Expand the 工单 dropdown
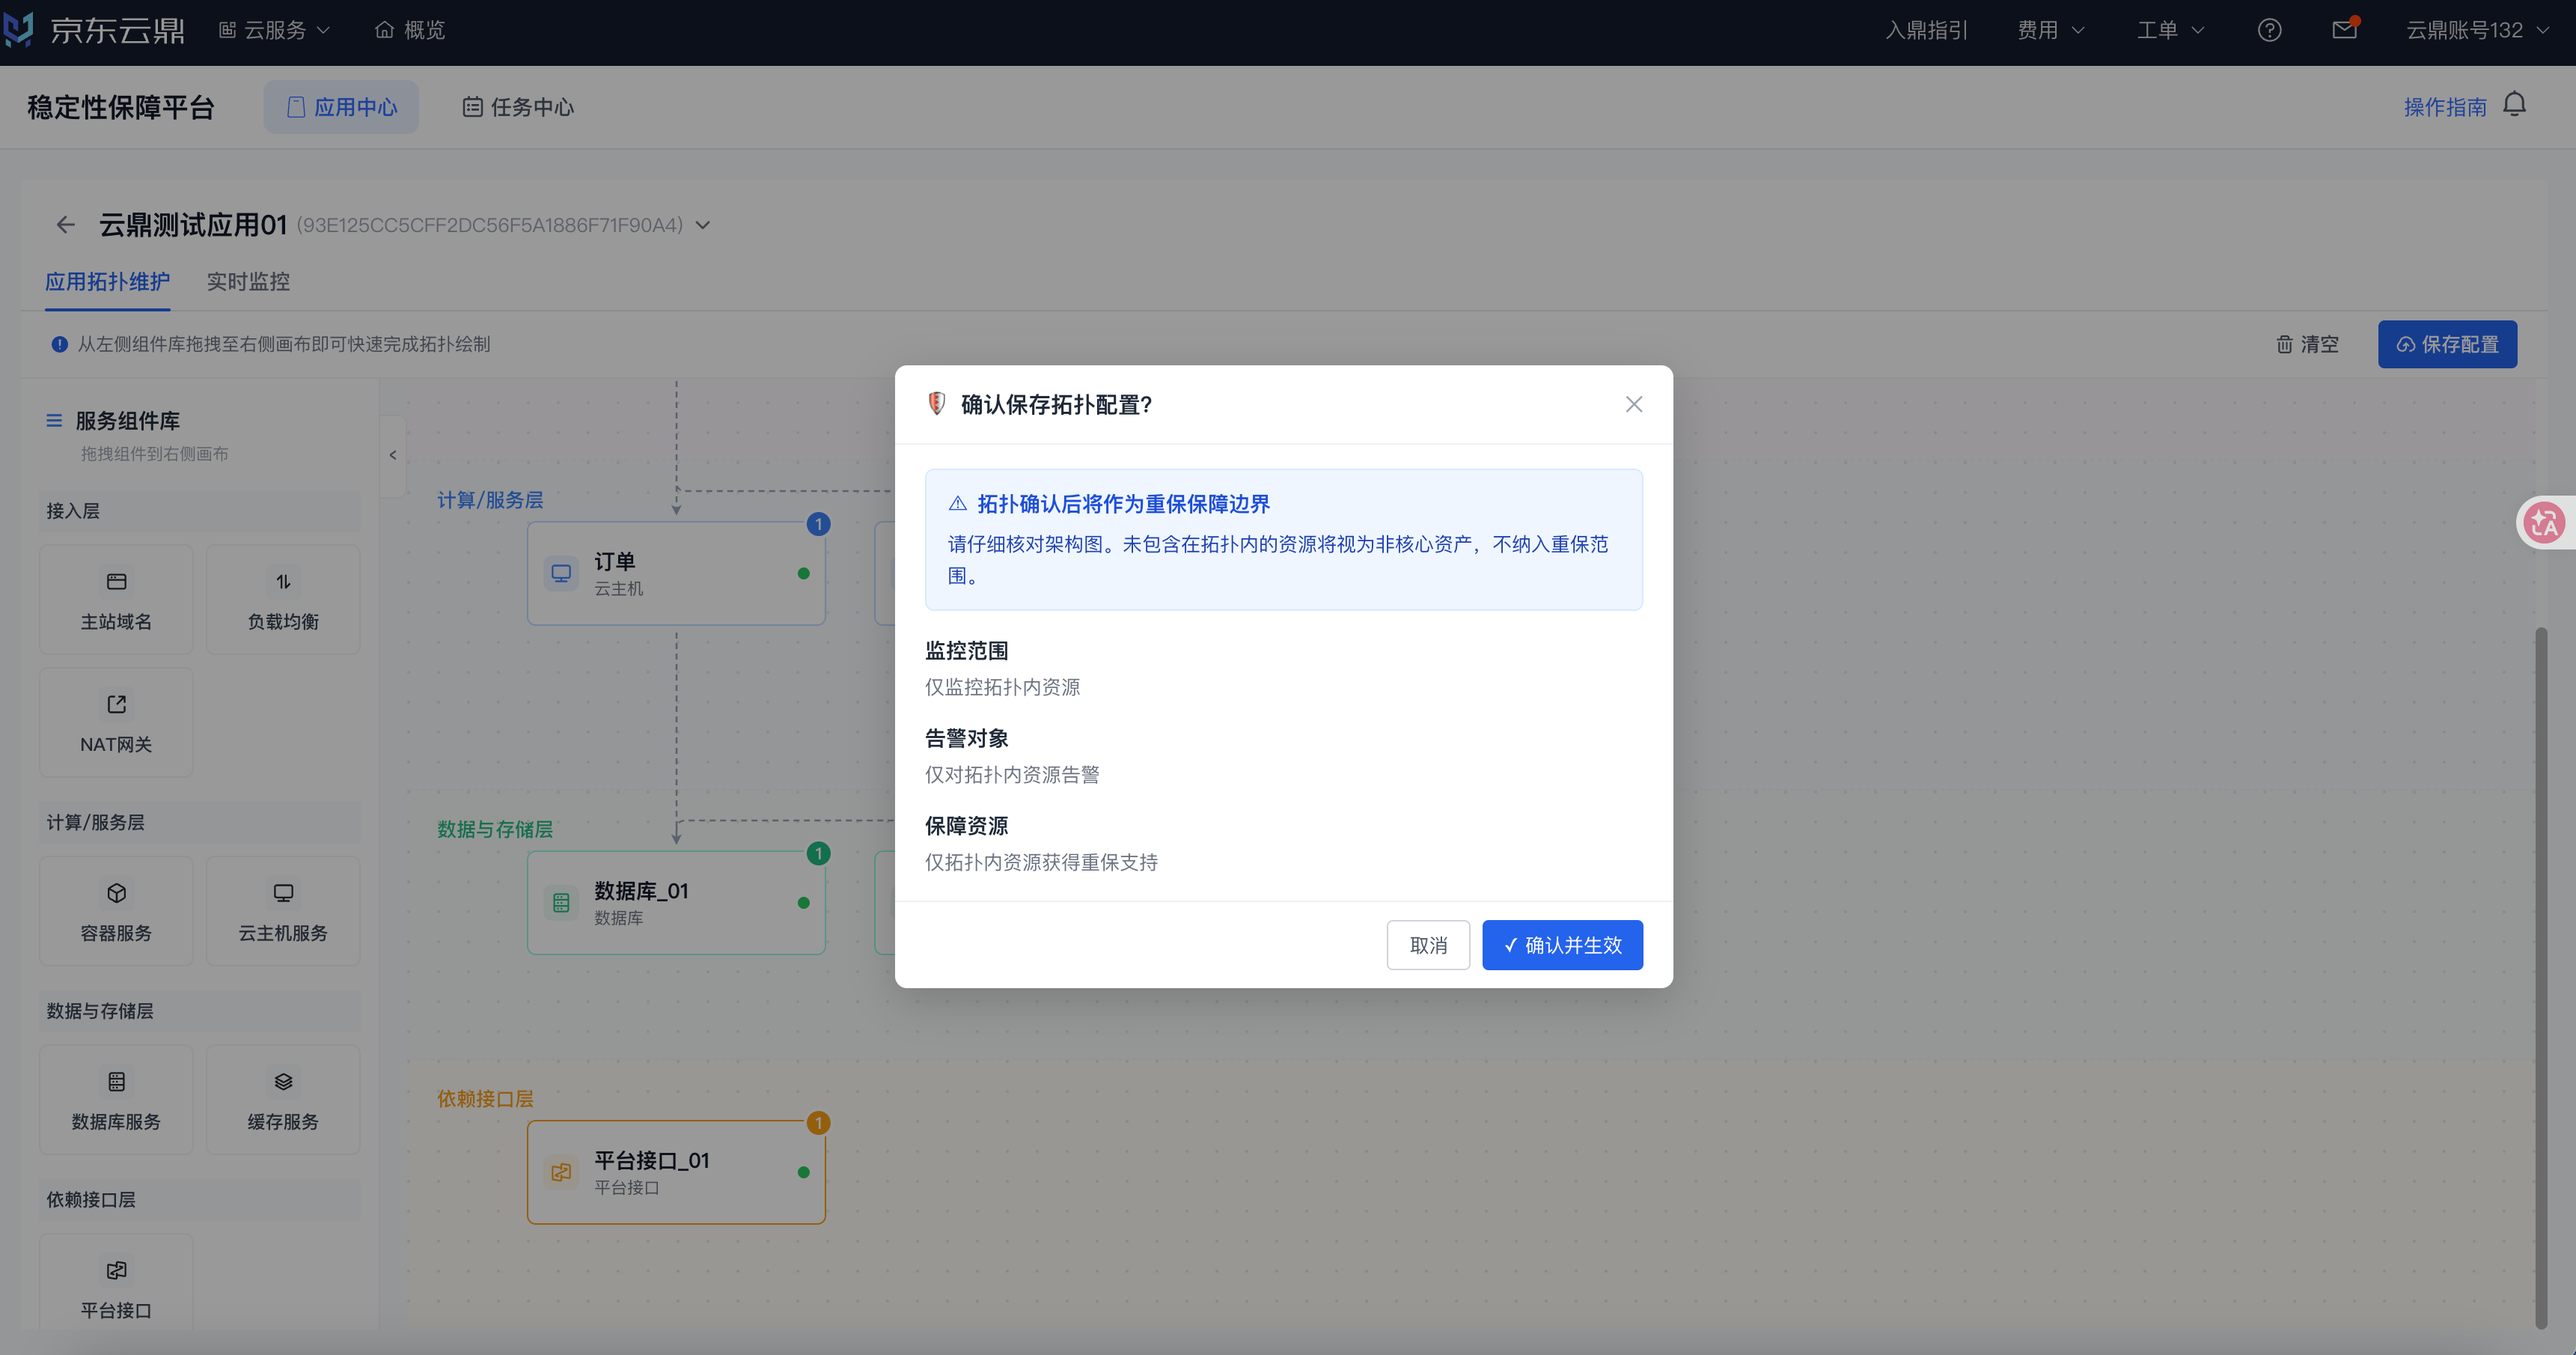Screen dimensions: 2576x1355 coord(2170,30)
